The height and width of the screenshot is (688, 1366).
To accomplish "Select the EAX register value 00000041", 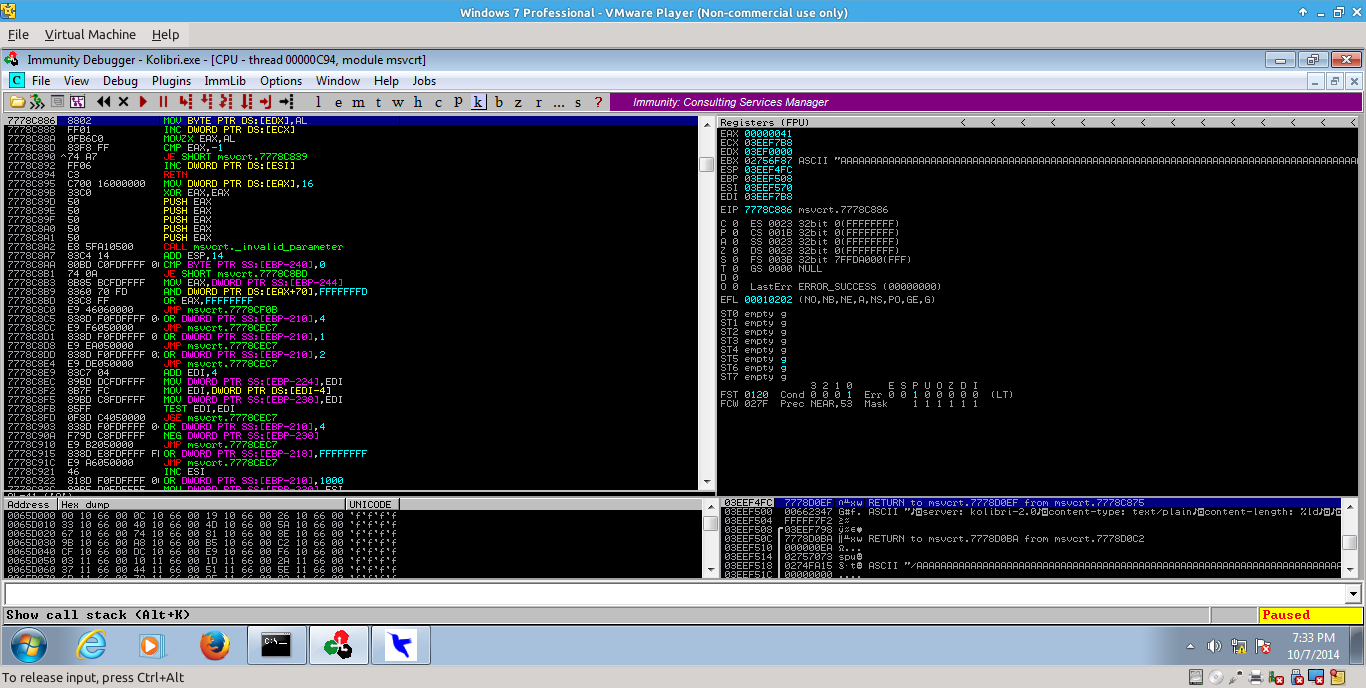I will (x=768, y=133).
